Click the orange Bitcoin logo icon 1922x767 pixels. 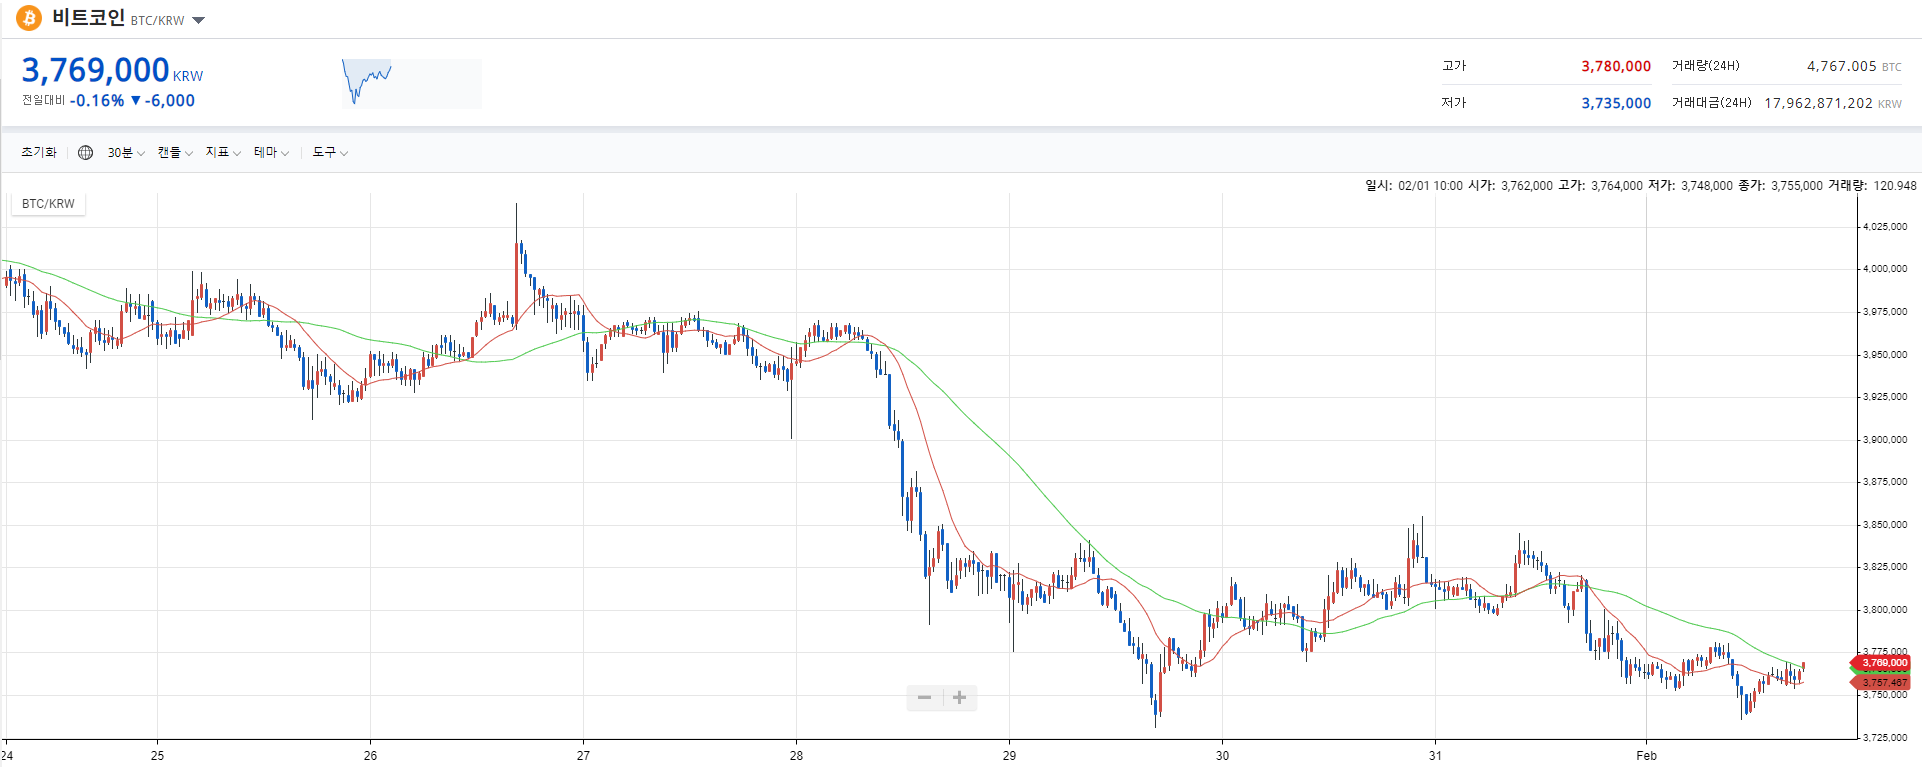tap(28, 18)
